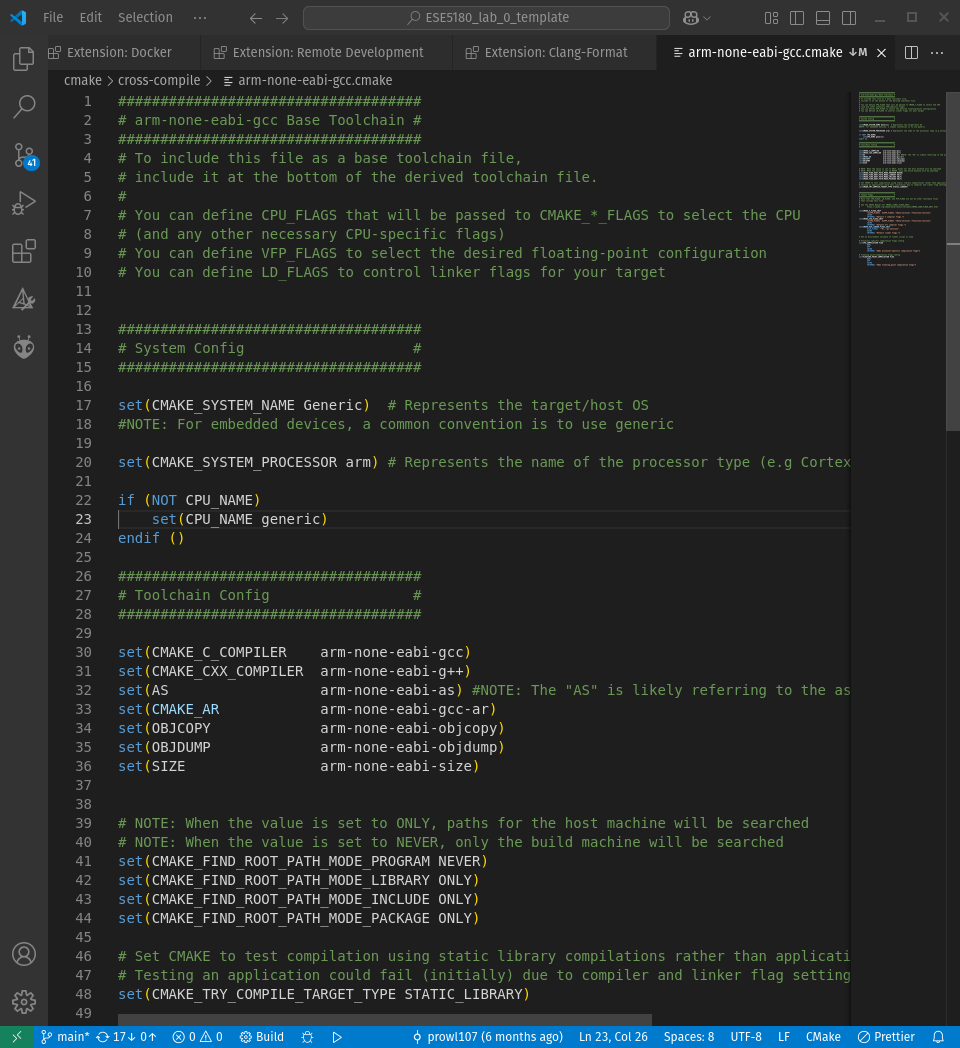The image size is (960, 1048).
Task: Open the Run and Debug view
Action: tap(24, 203)
